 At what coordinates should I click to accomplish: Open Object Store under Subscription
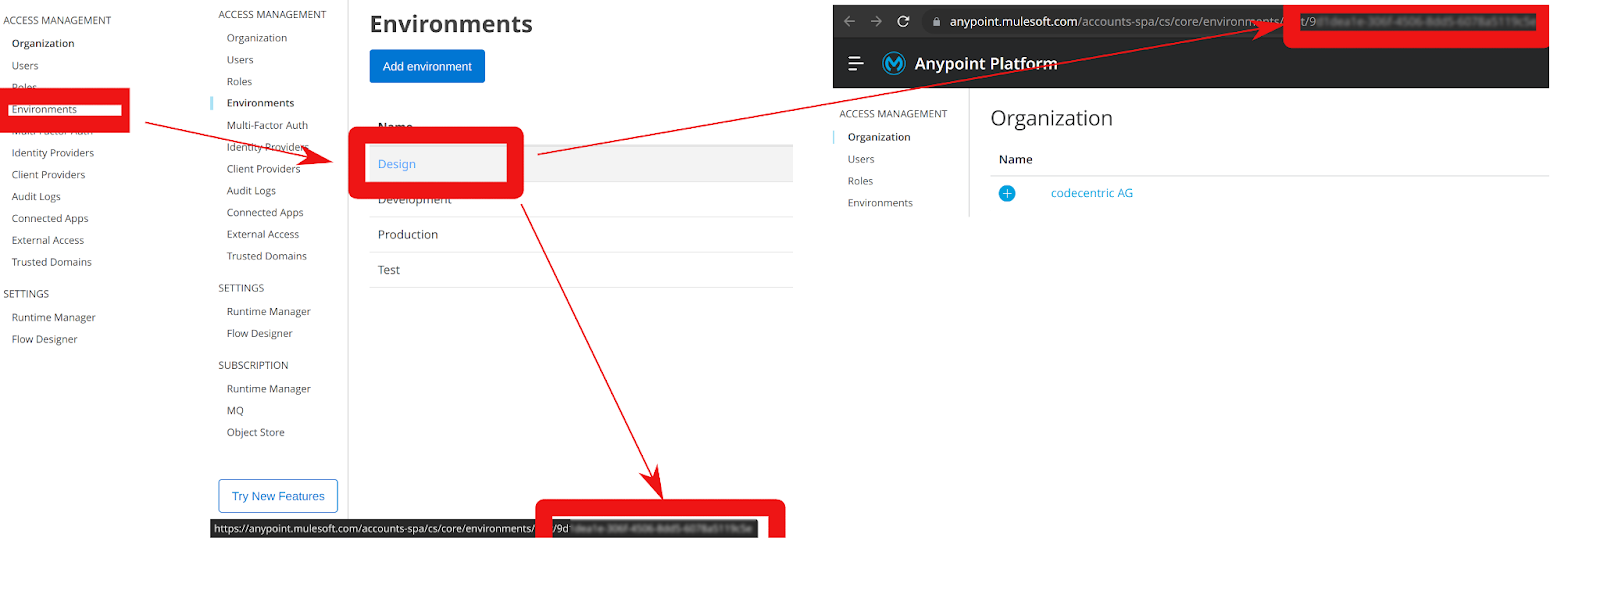click(255, 433)
